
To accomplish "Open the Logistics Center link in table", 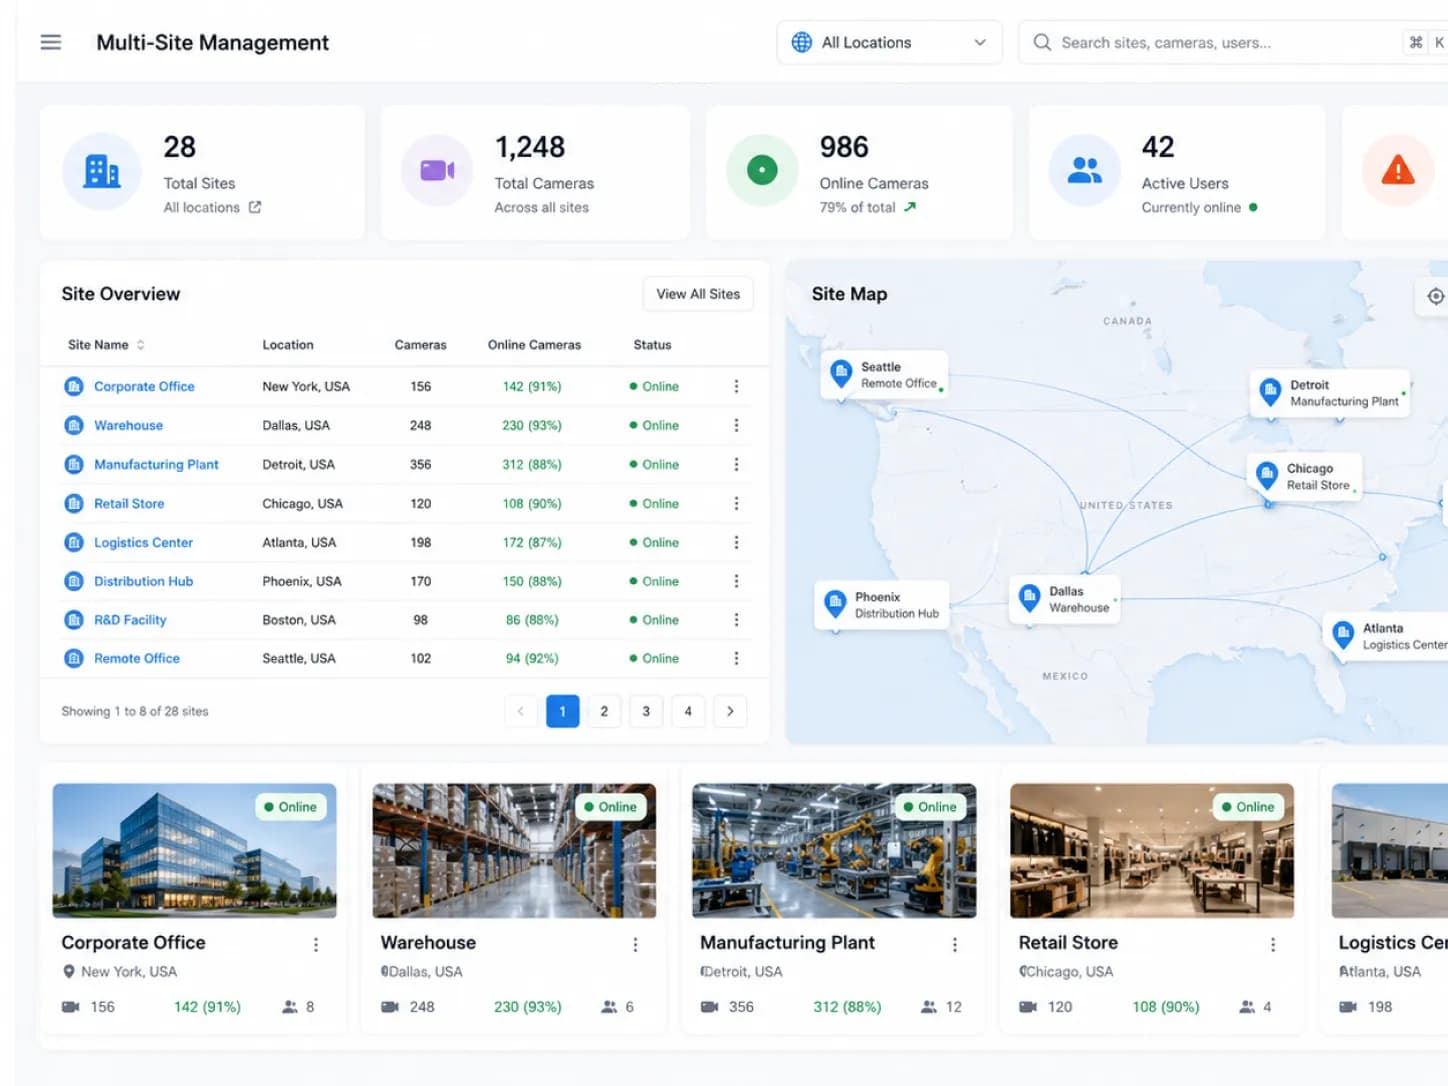I will tap(143, 542).
